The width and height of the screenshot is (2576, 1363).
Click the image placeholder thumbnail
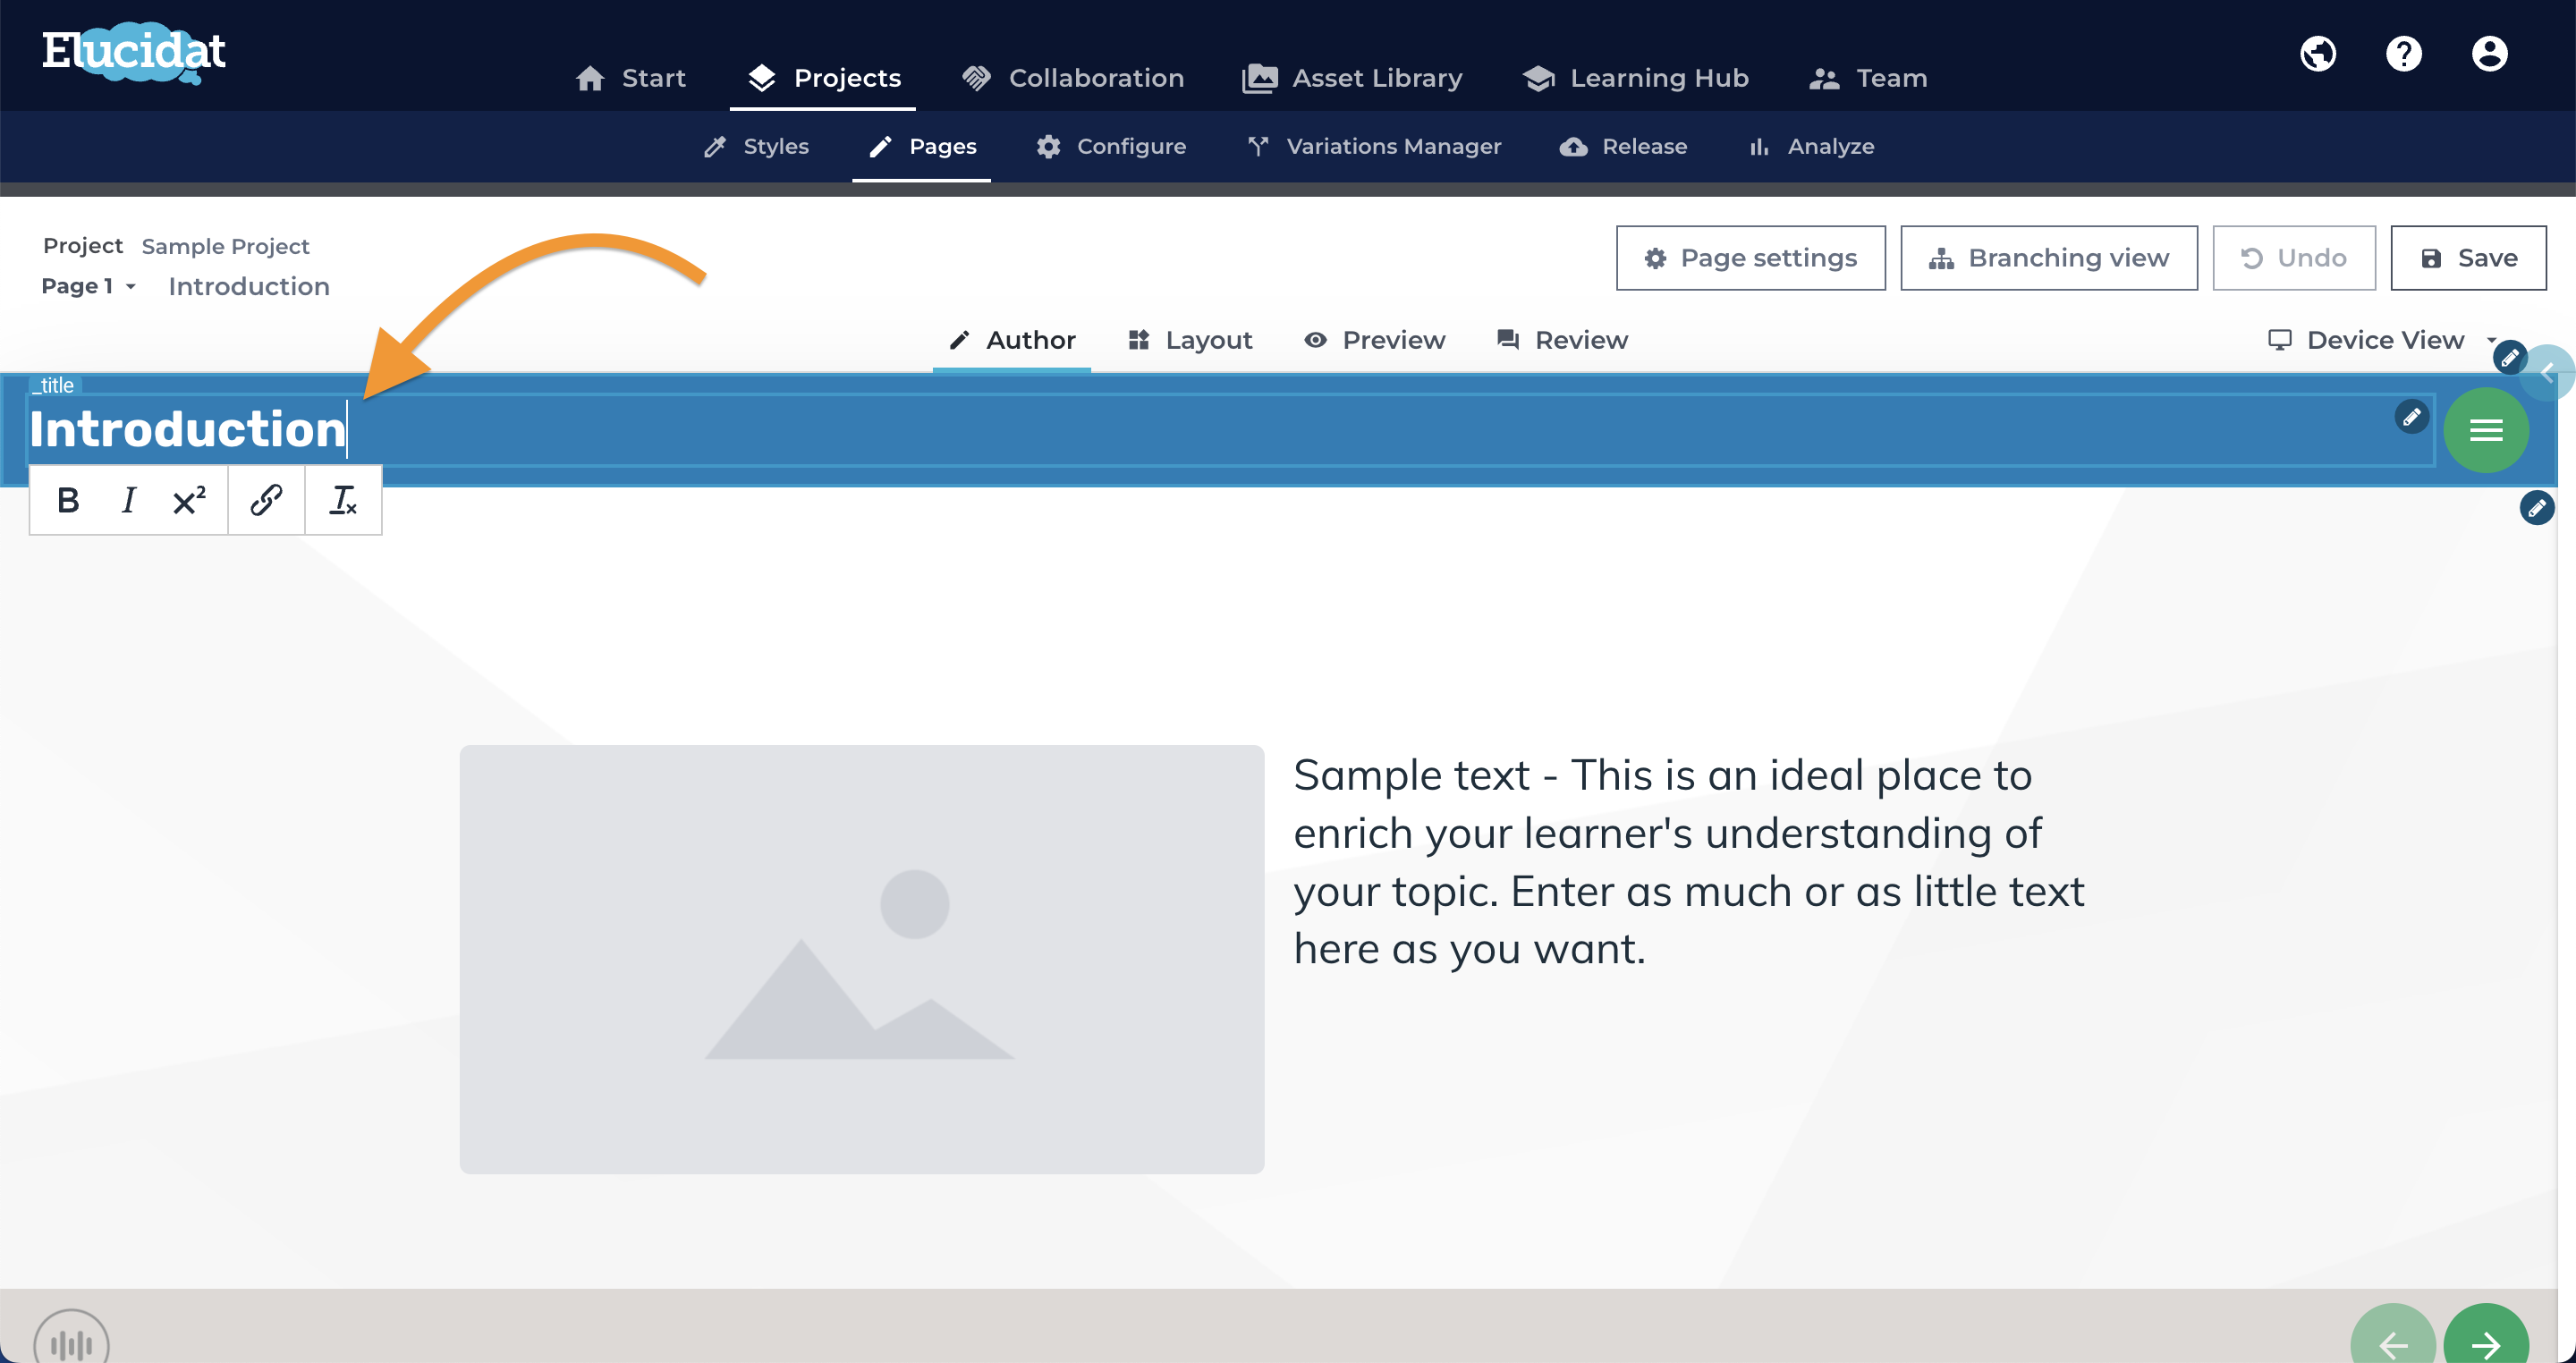click(861, 959)
